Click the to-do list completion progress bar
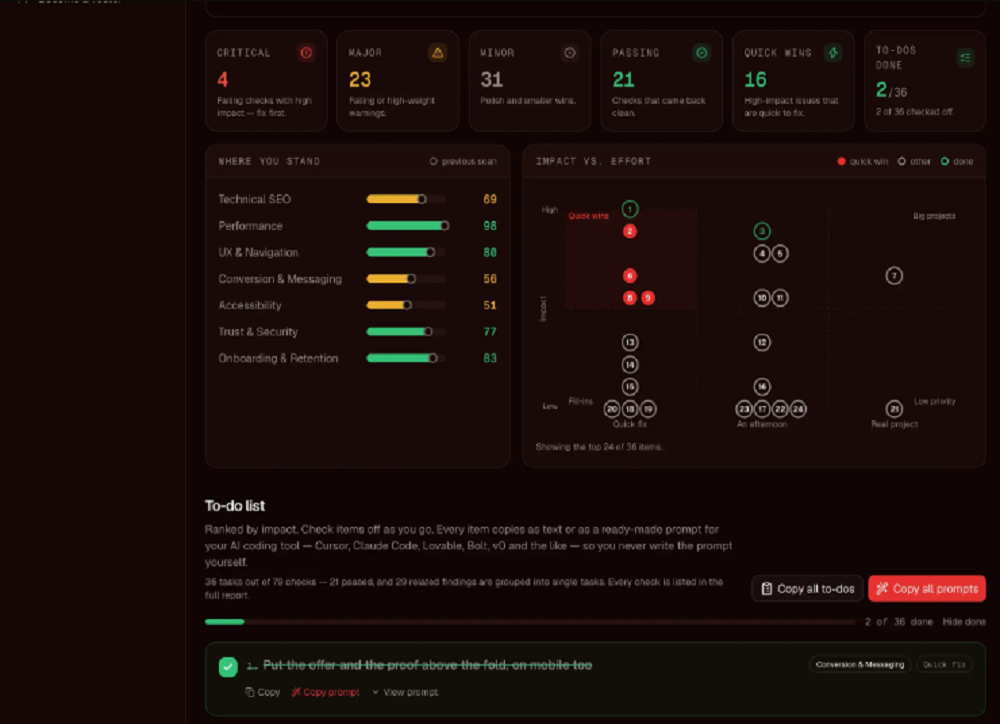This screenshot has width=1000, height=724. 530,622
